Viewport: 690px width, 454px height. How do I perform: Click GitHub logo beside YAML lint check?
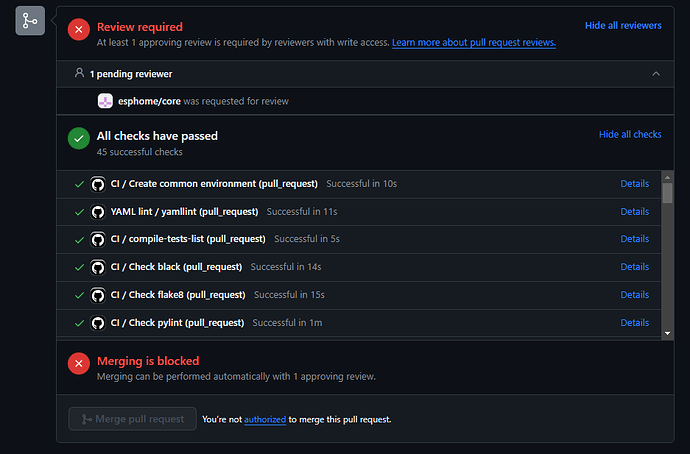(x=98, y=212)
